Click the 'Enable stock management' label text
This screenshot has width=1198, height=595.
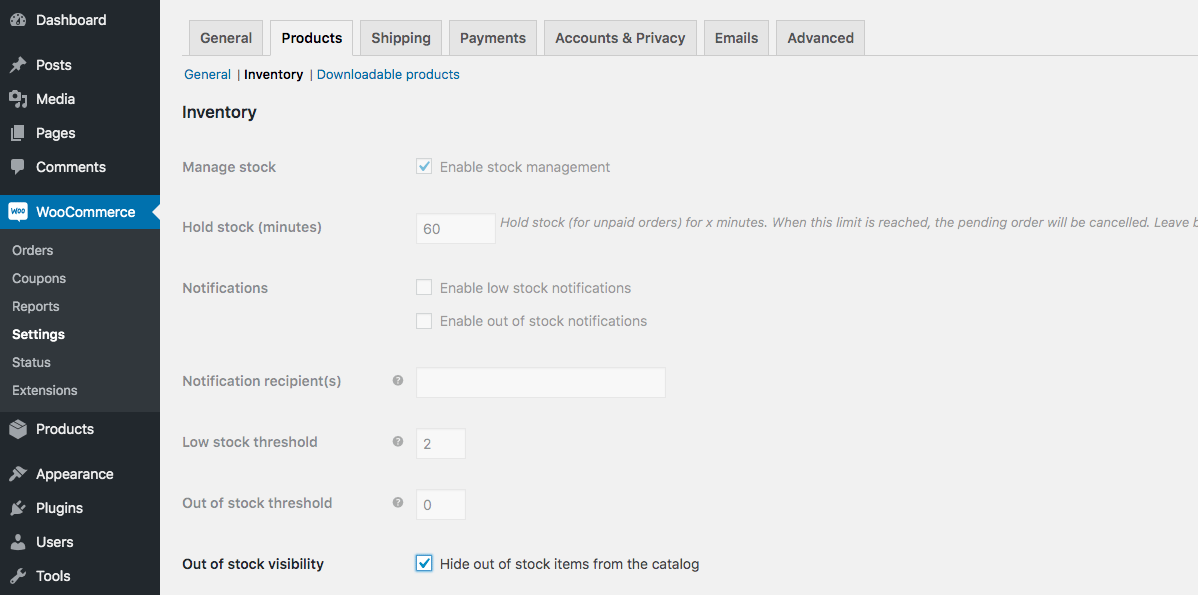pyautogui.click(x=525, y=167)
